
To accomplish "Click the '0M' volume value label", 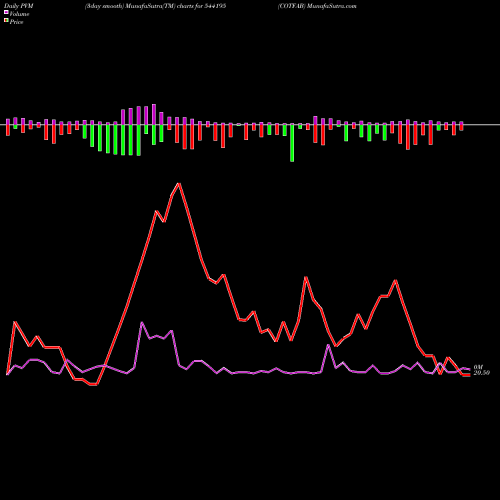I will 478,367.
